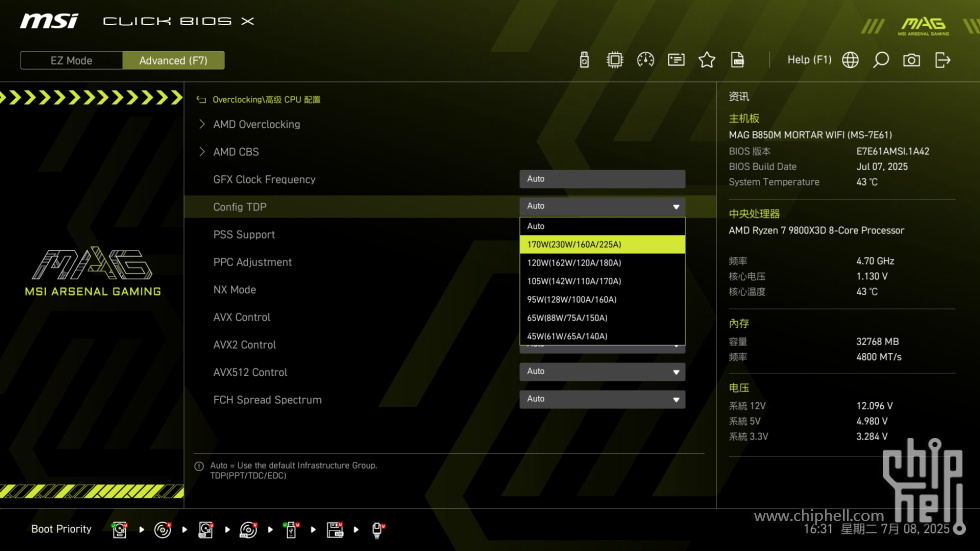Click the 32768 MB memory capacity

coord(877,342)
